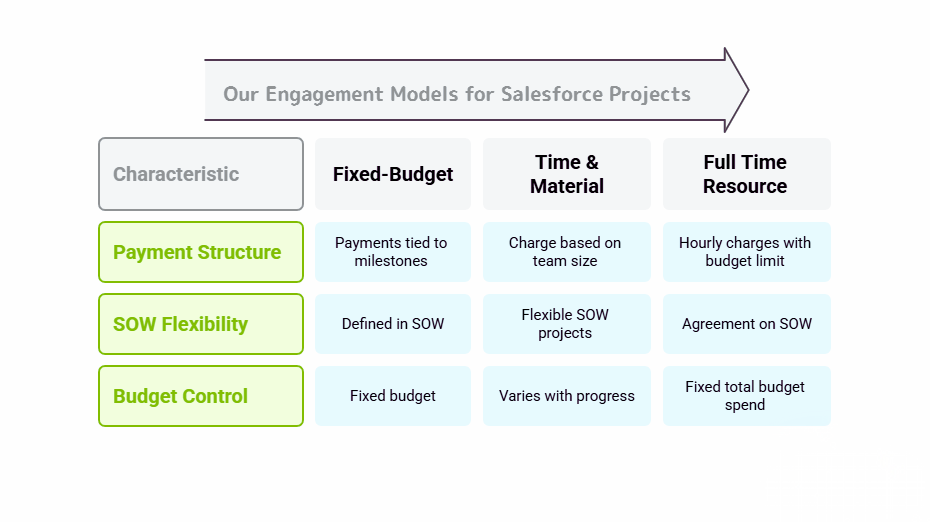Click the Budget Control row label
The width and height of the screenshot is (930, 522).
tap(200, 396)
